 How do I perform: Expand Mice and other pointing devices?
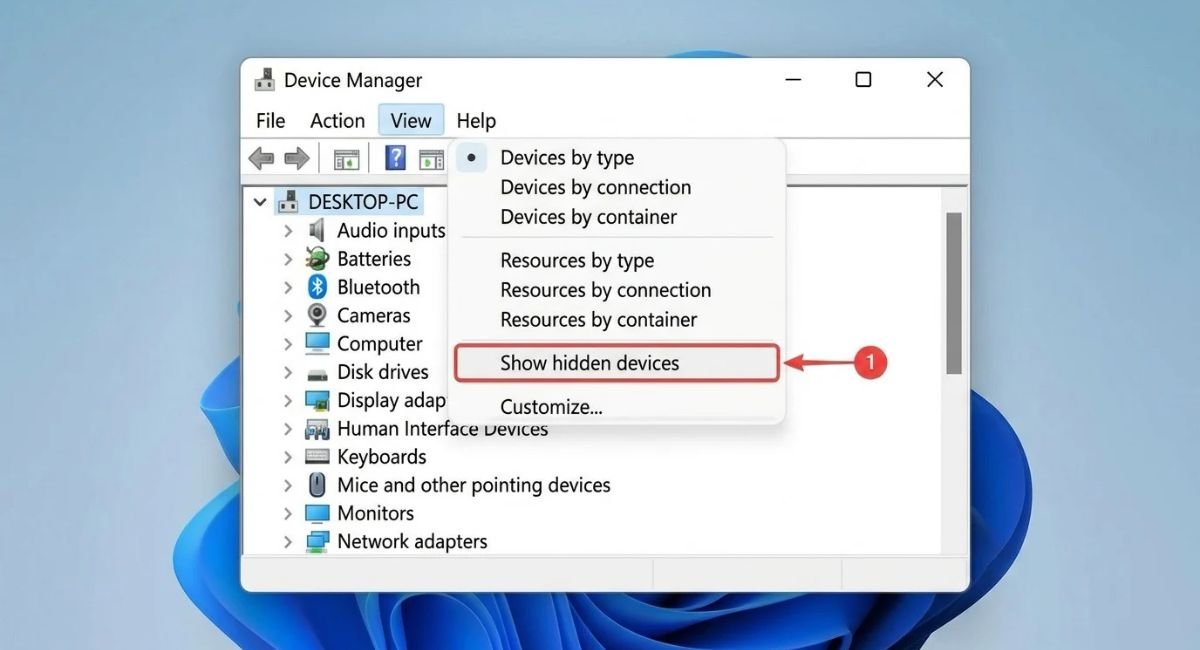coord(288,485)
